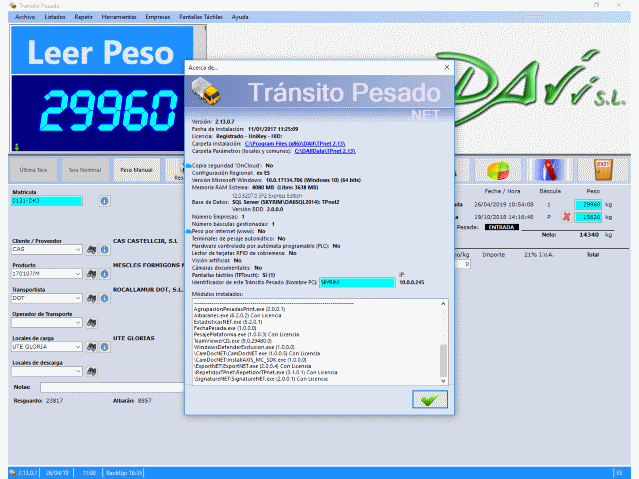
Task: Click info icon next to Matrícula
Action: click(104, 201)
